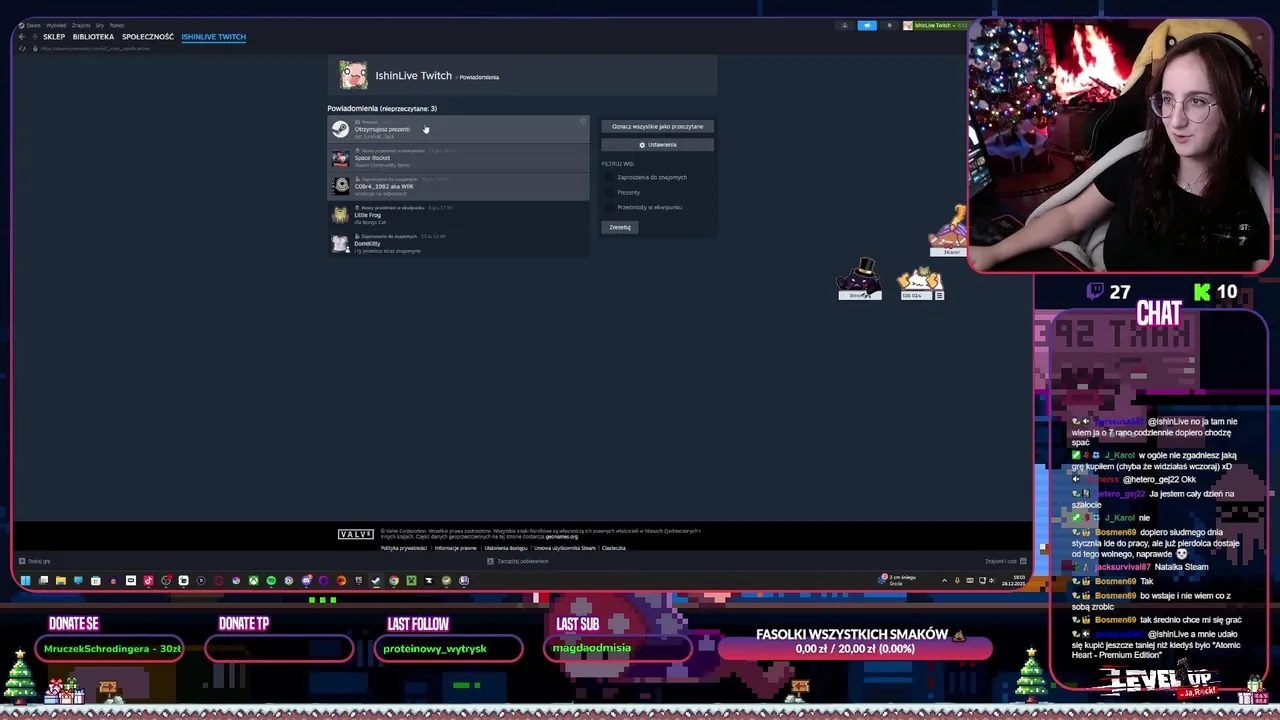Open File Explorer from taskbar
Viewport: 1280px width, 720px height.
pos(60,580)
